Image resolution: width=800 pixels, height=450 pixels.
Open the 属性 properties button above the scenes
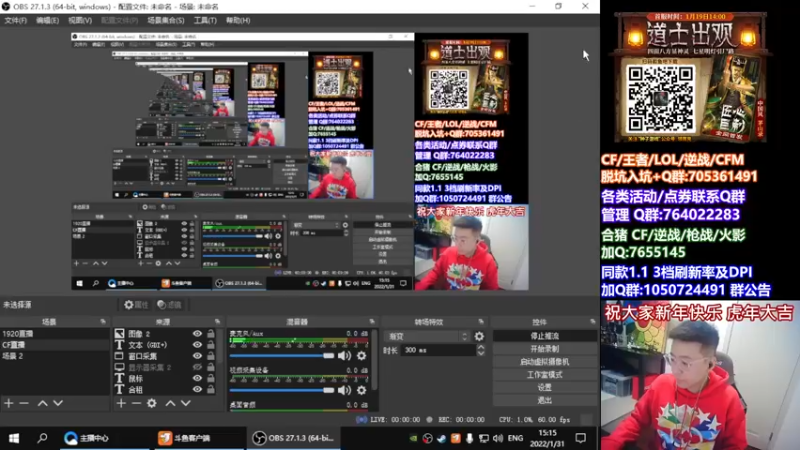coord(136,305)
